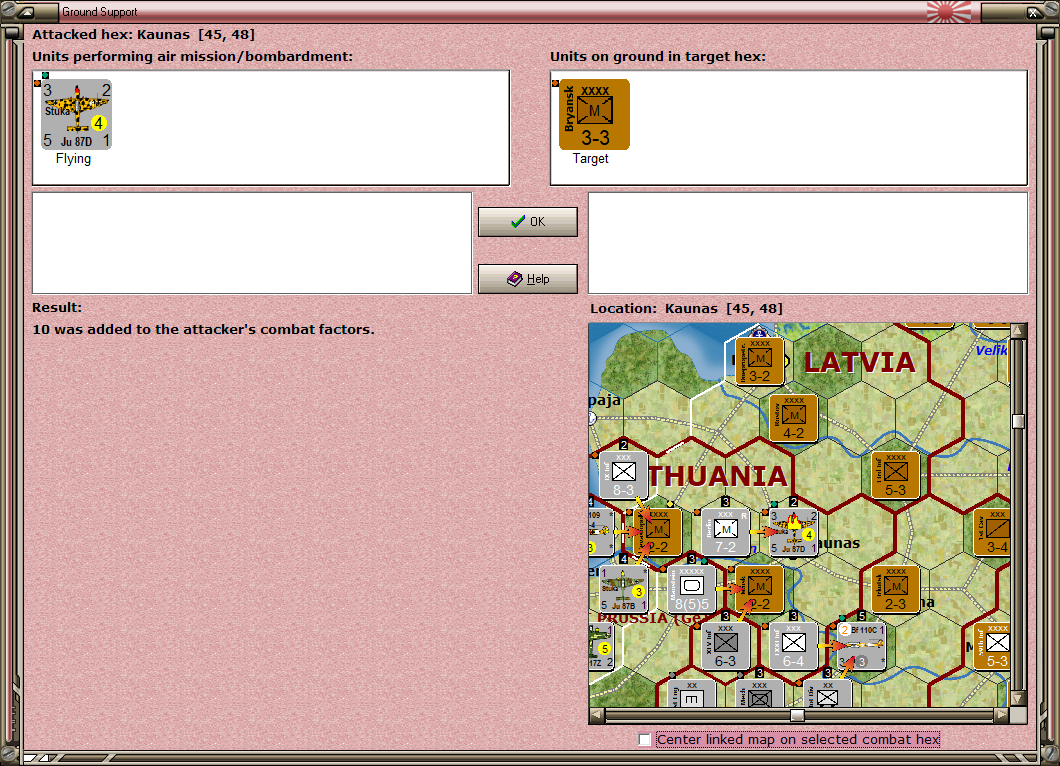The width and height of the screenshot is (1060, 766).
Task: Select the 4-2 unit inside Latvia
Action: pos(792,417)
